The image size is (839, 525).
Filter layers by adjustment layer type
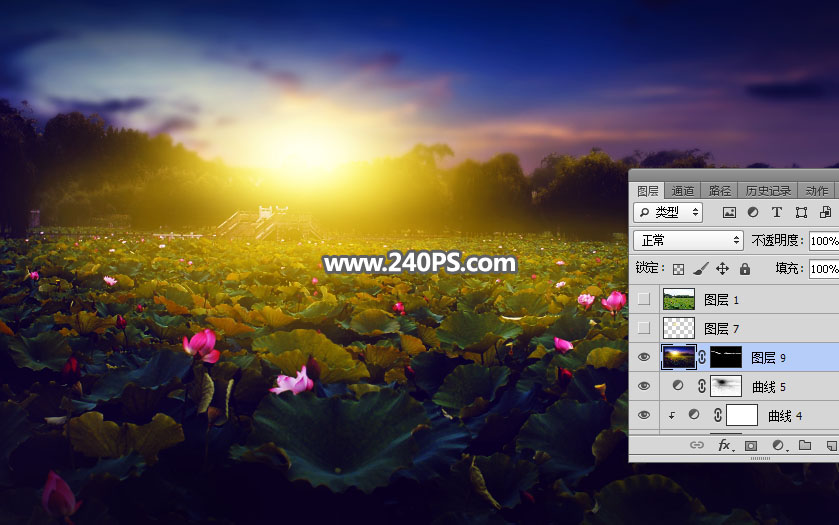tap(753, 212)
